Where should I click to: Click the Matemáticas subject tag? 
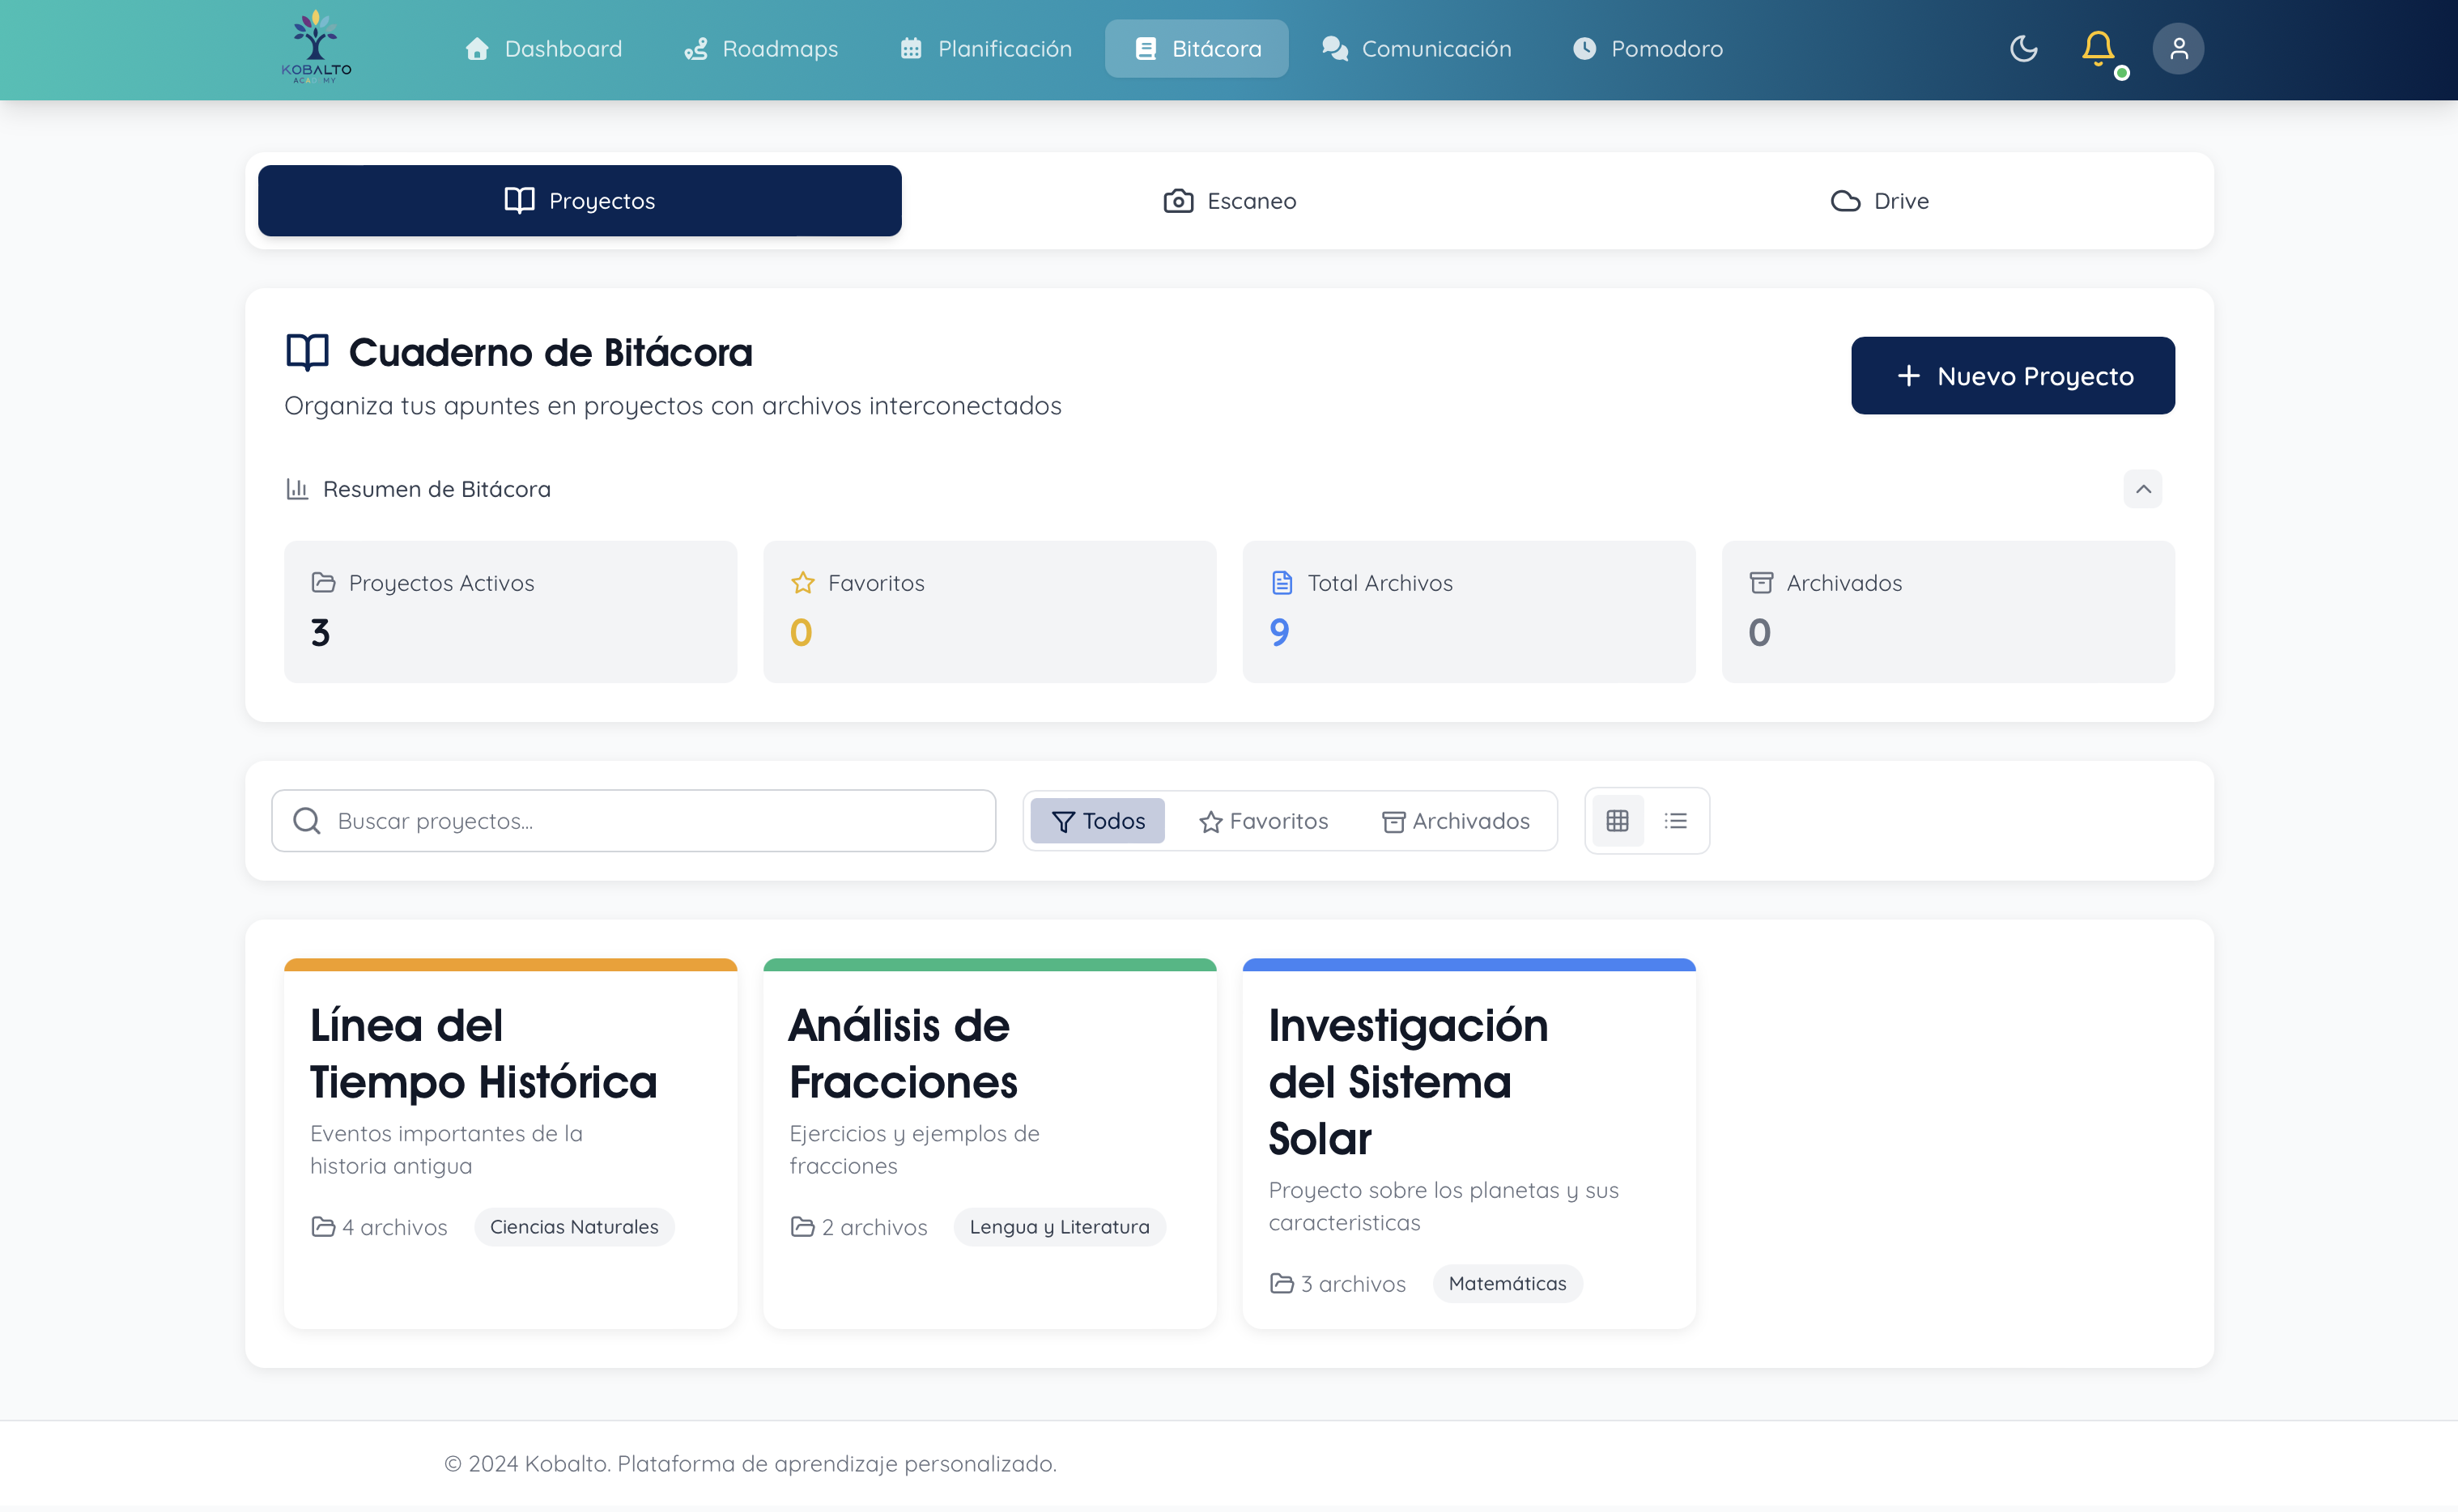(x=1507, y=1284)
